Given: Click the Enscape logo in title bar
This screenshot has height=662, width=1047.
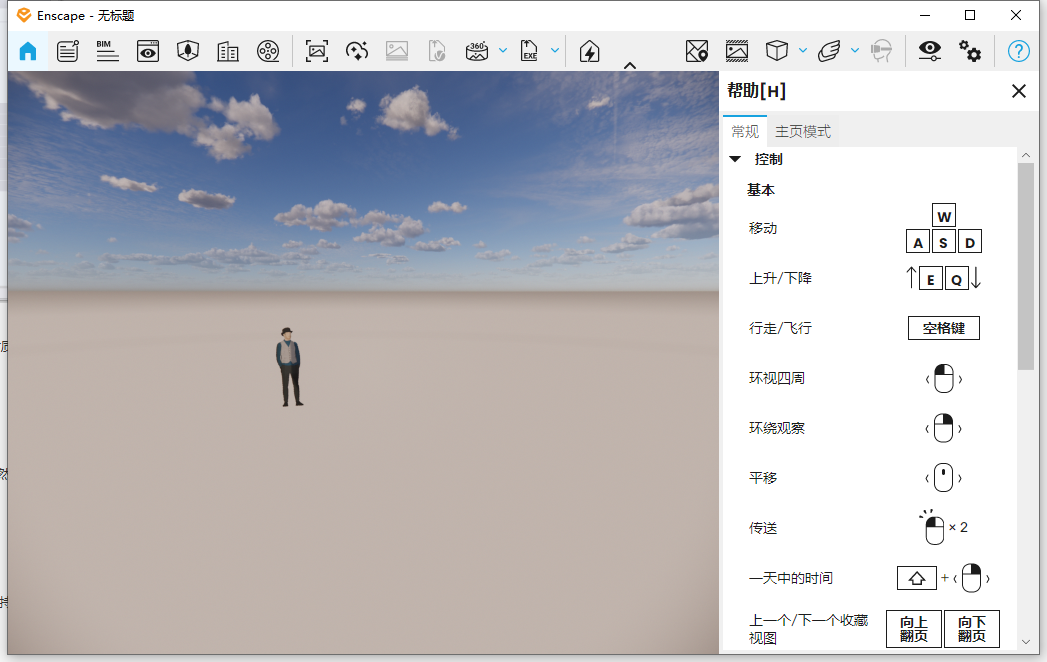Looking at the screenshot, I should (x=24, y=15).
